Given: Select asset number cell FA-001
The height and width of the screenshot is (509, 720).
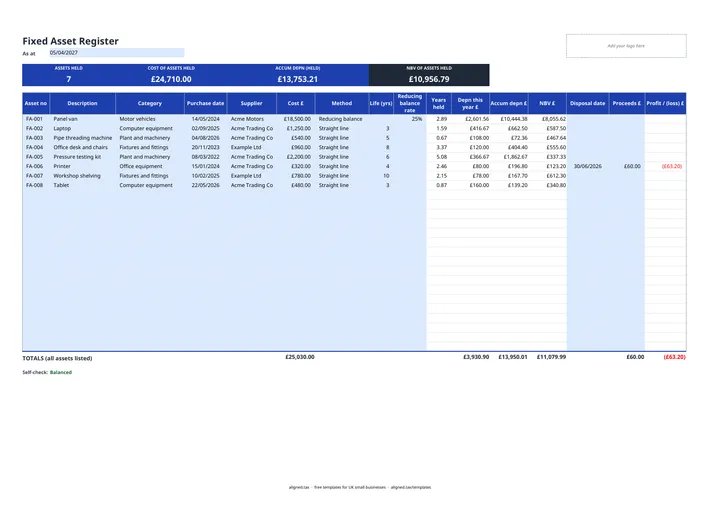Looking at the screenshot, I should click(36, 119).
